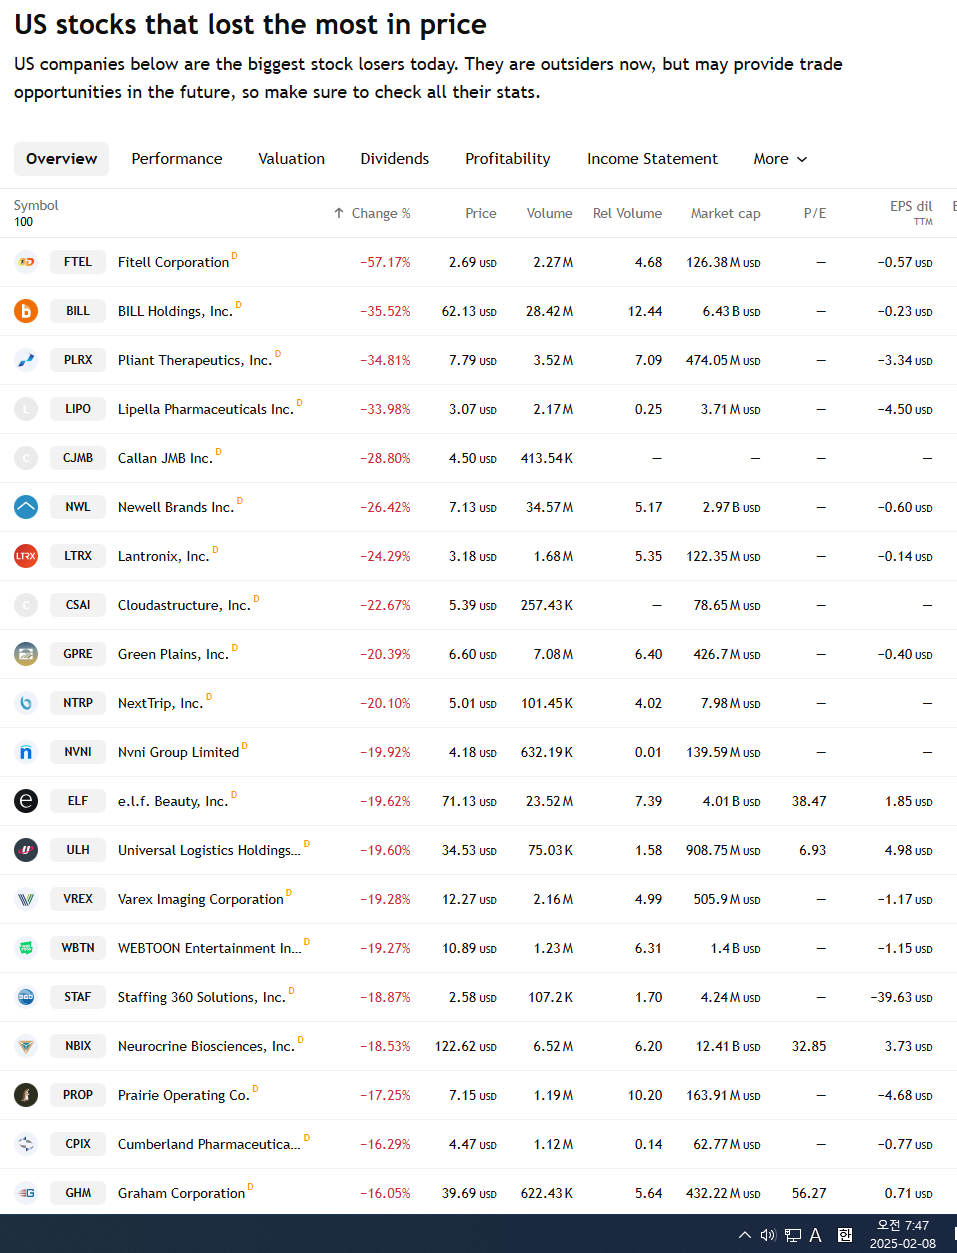Open the taskbar clock and date

click(x=903, y=1234)
